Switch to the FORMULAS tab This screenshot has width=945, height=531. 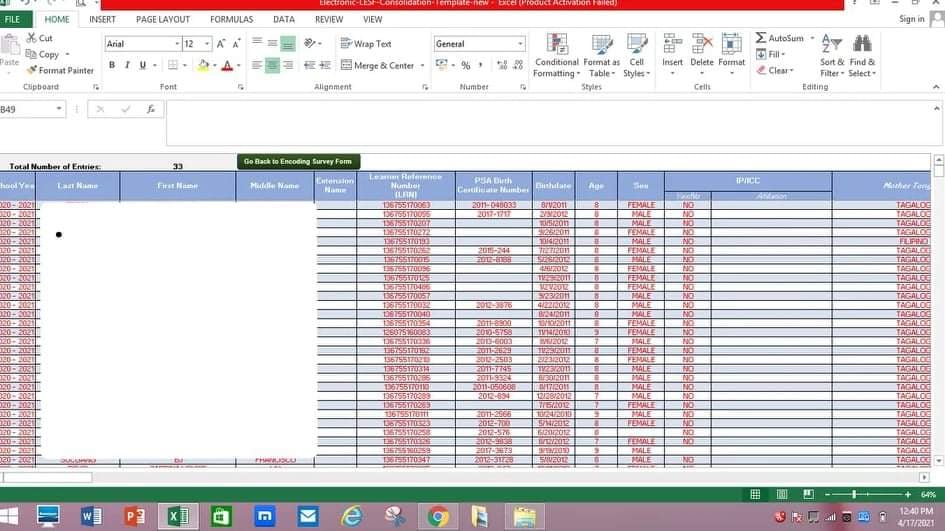pyautogui.click(x=231, y=19)
